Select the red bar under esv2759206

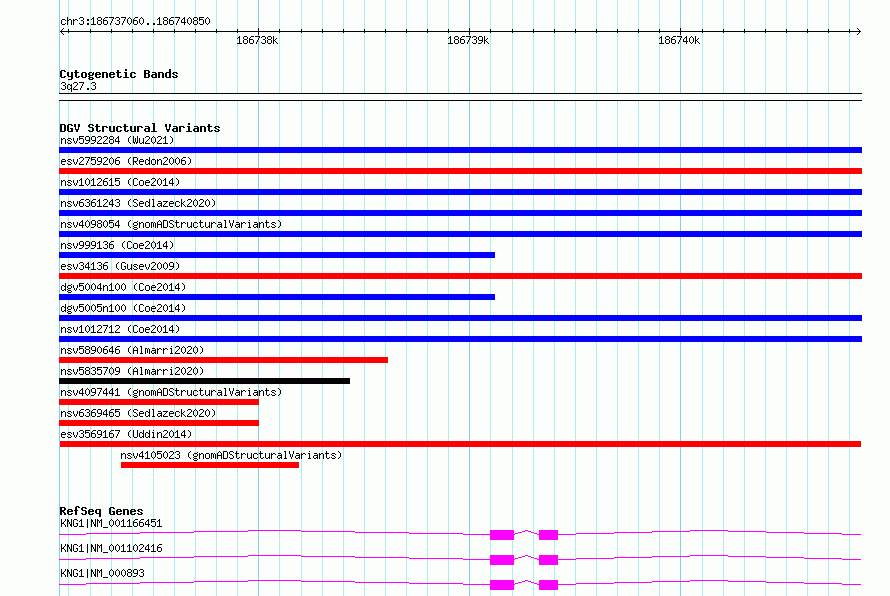(460, 171)
